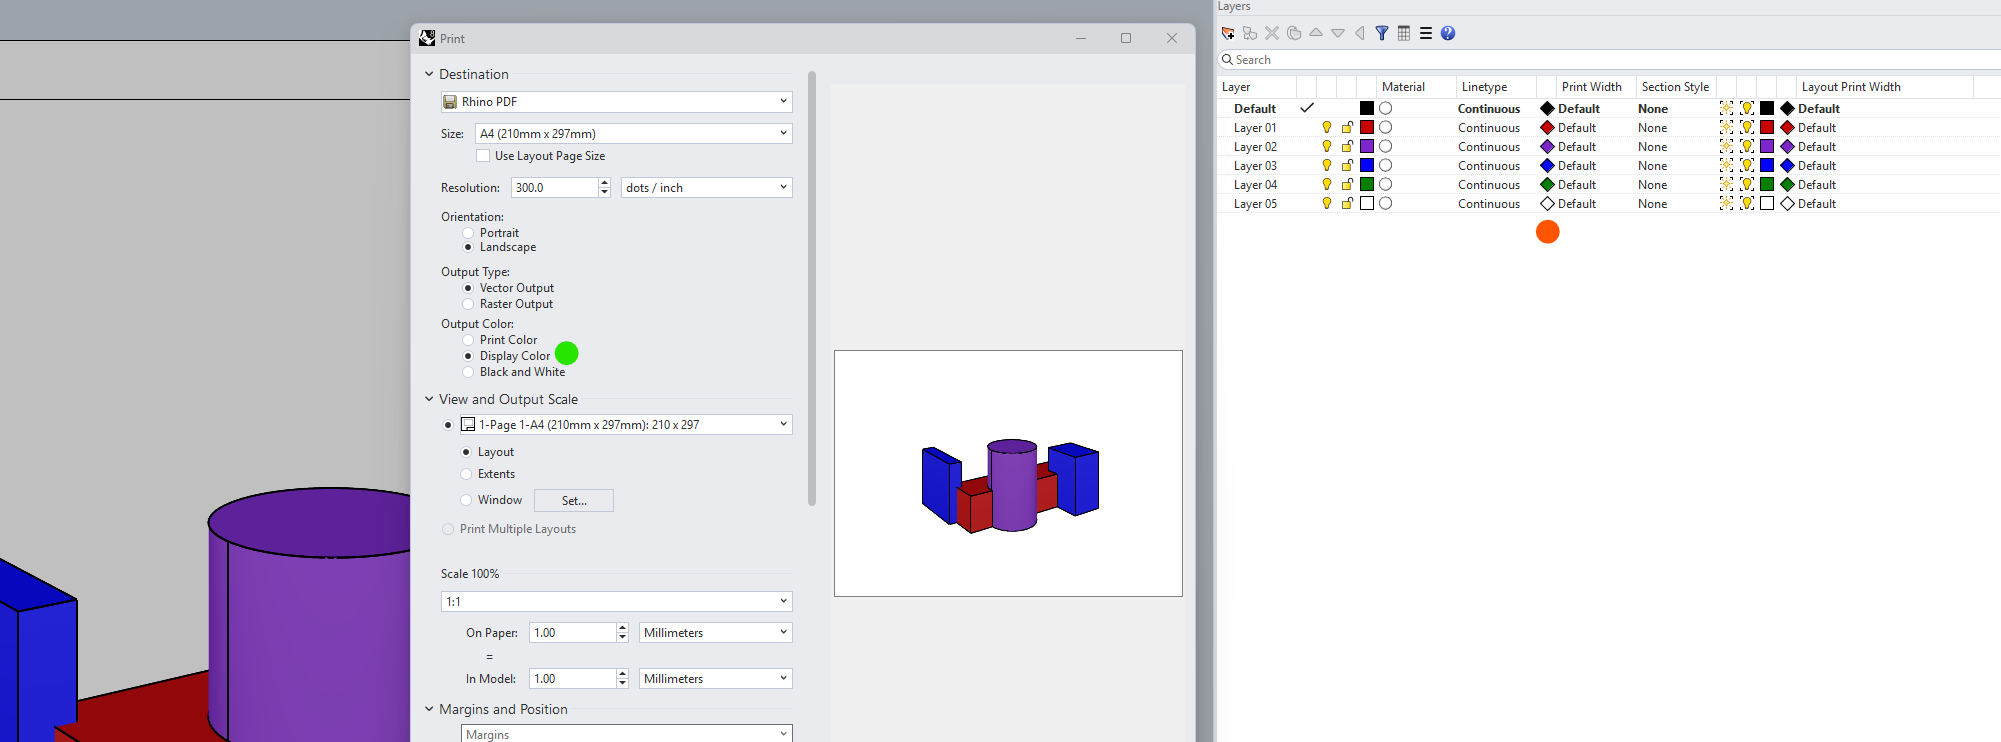Collapse View and Output Scale section
The height and width of the screenshot is (742, 2001).
click(x=429, y=399)
